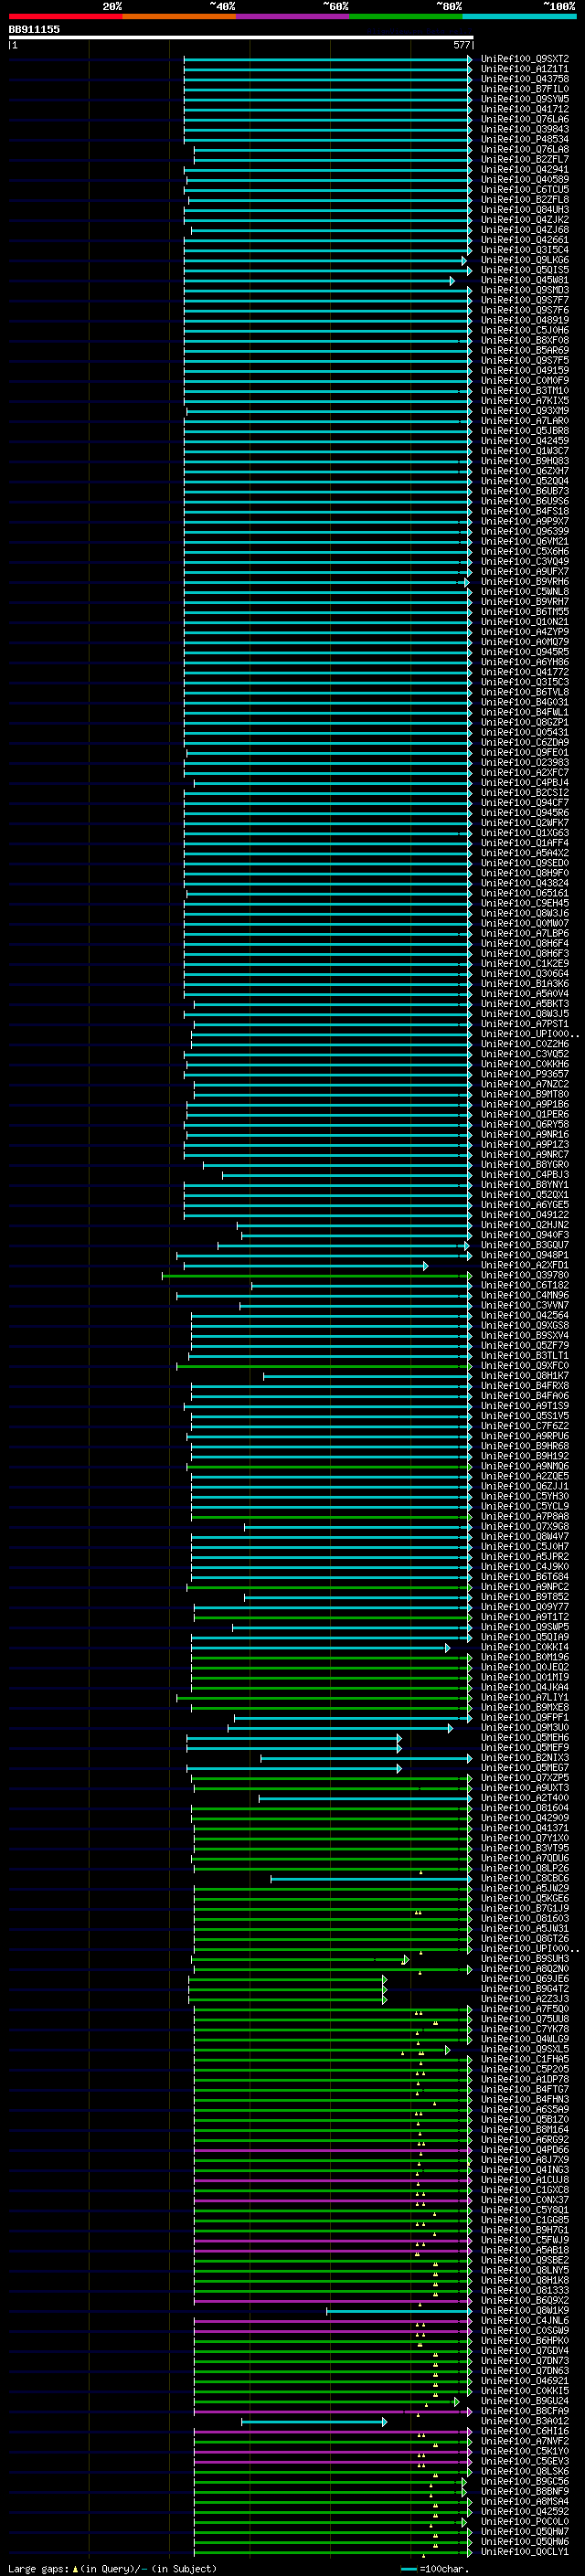Select the UniRef100_B5AR69 label
This screenshot has height=2576, width=585.
tap(525, 350)
